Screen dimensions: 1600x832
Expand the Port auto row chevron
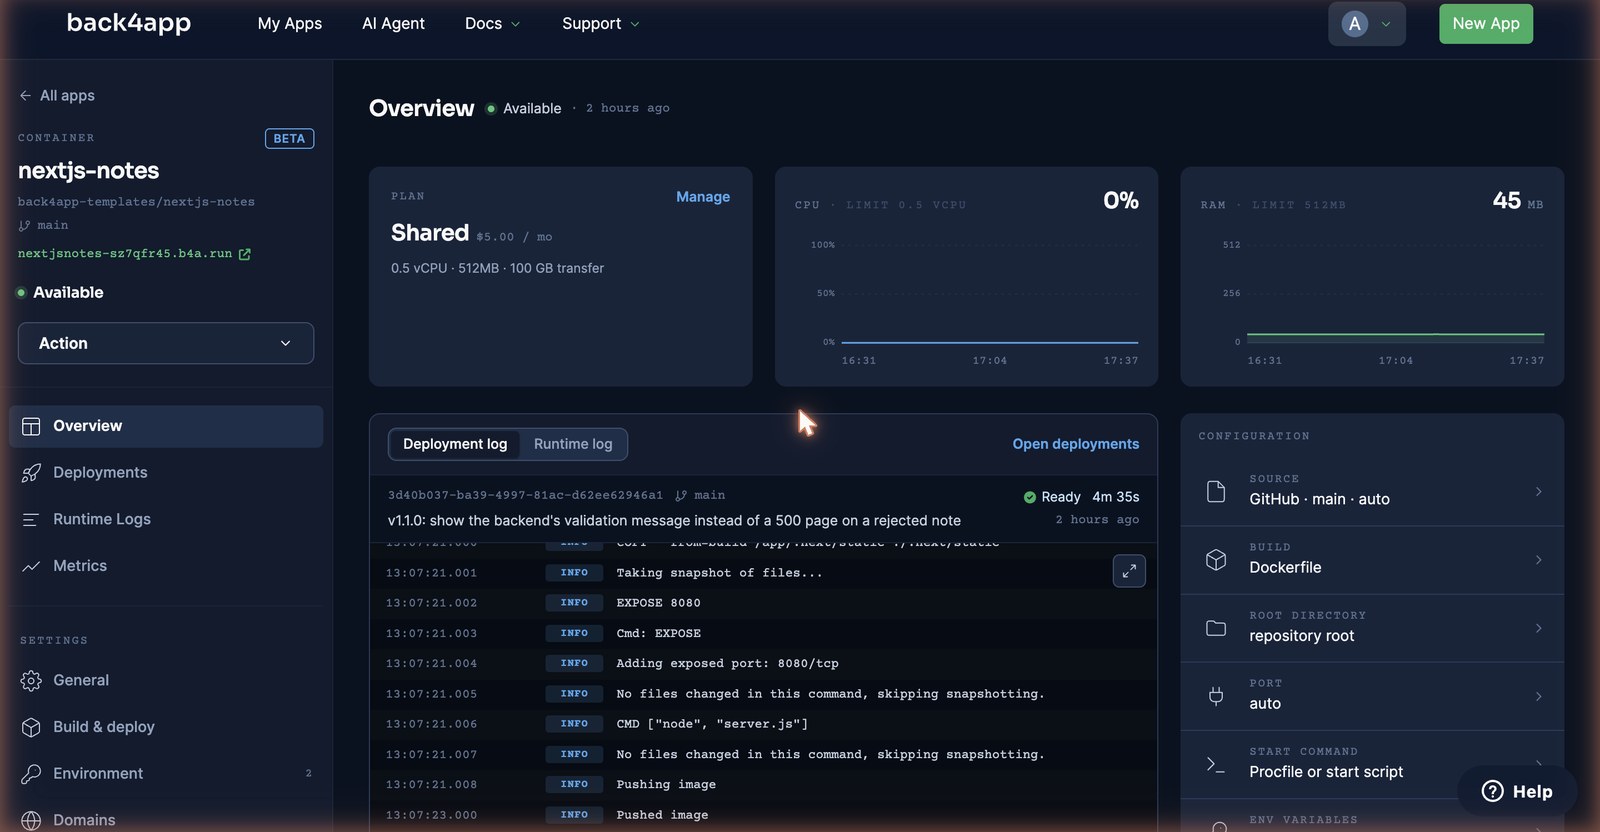click(1538, 696)
